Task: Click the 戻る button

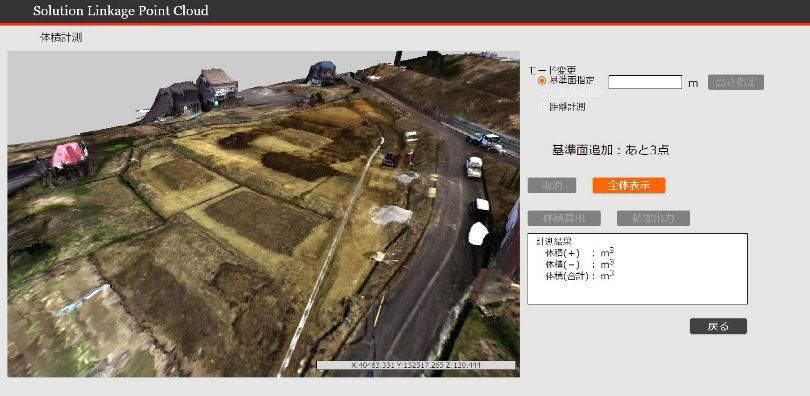Action: 718,326
